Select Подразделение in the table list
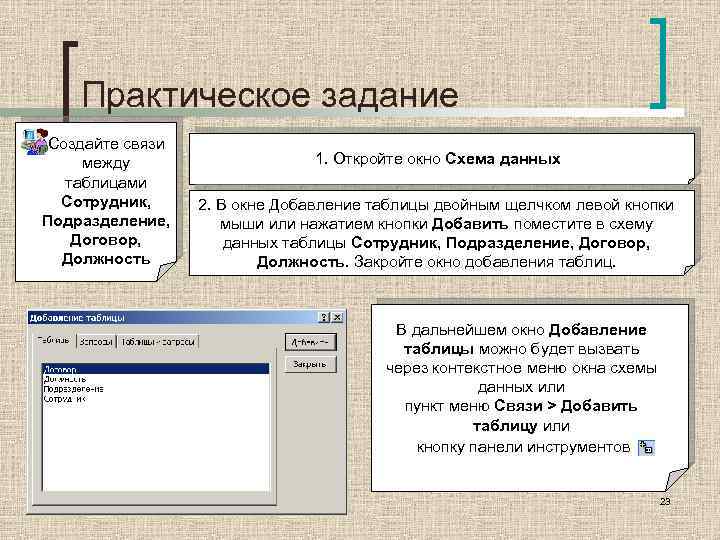 (156, 389)
